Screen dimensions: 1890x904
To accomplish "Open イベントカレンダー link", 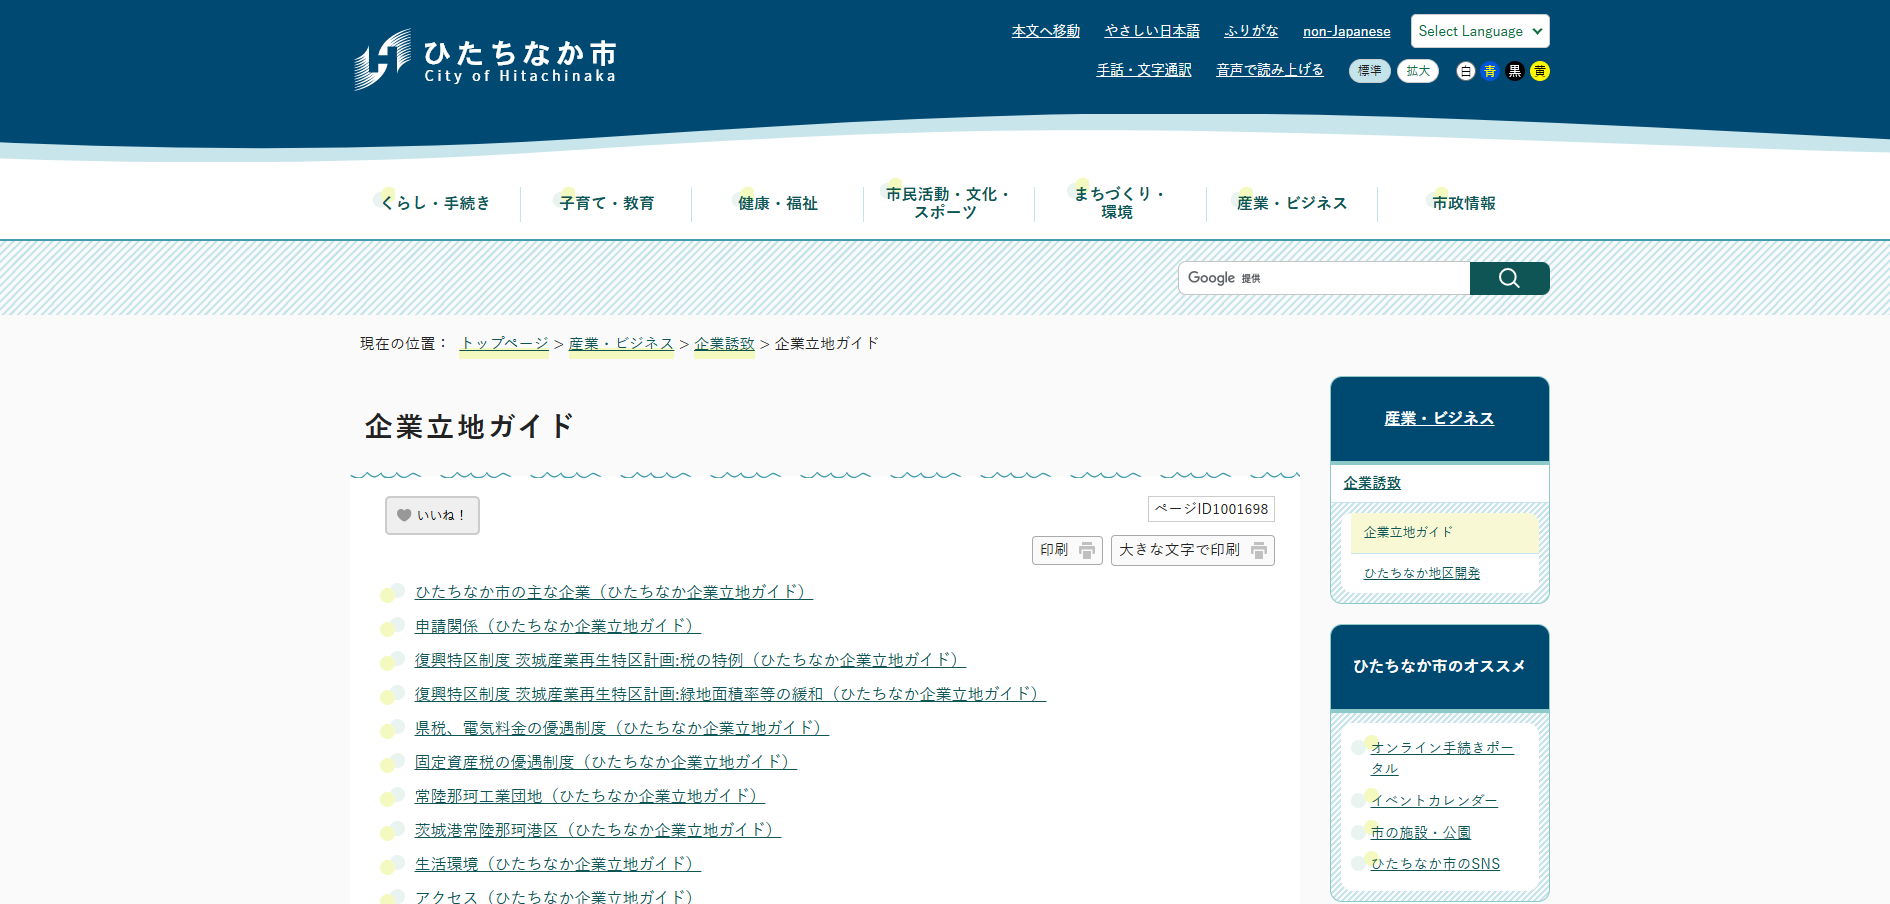I will (1434, 801).
